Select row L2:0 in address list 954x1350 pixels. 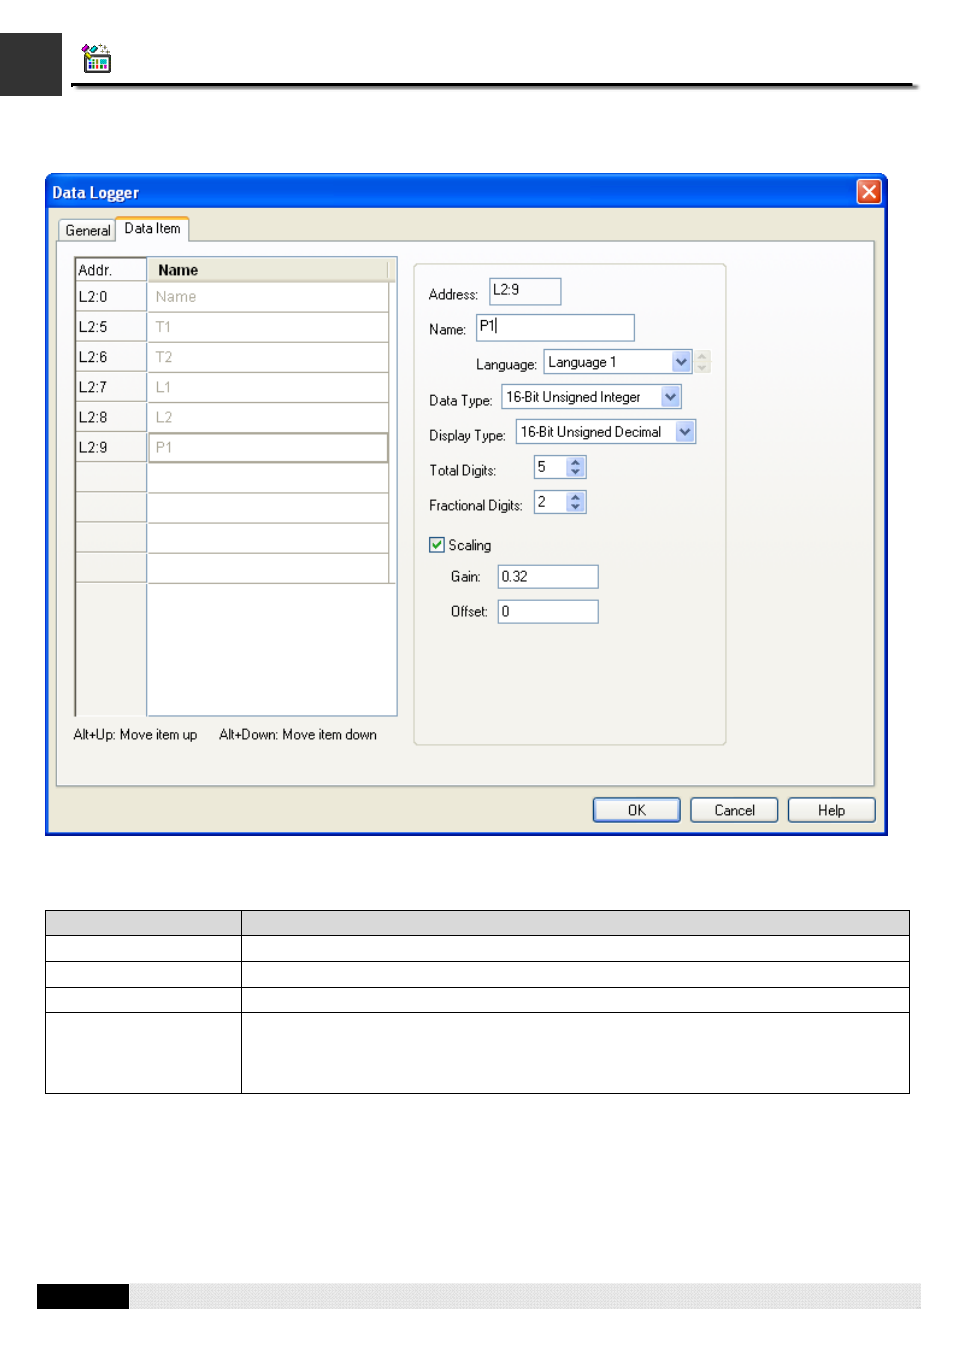[111, 297]
